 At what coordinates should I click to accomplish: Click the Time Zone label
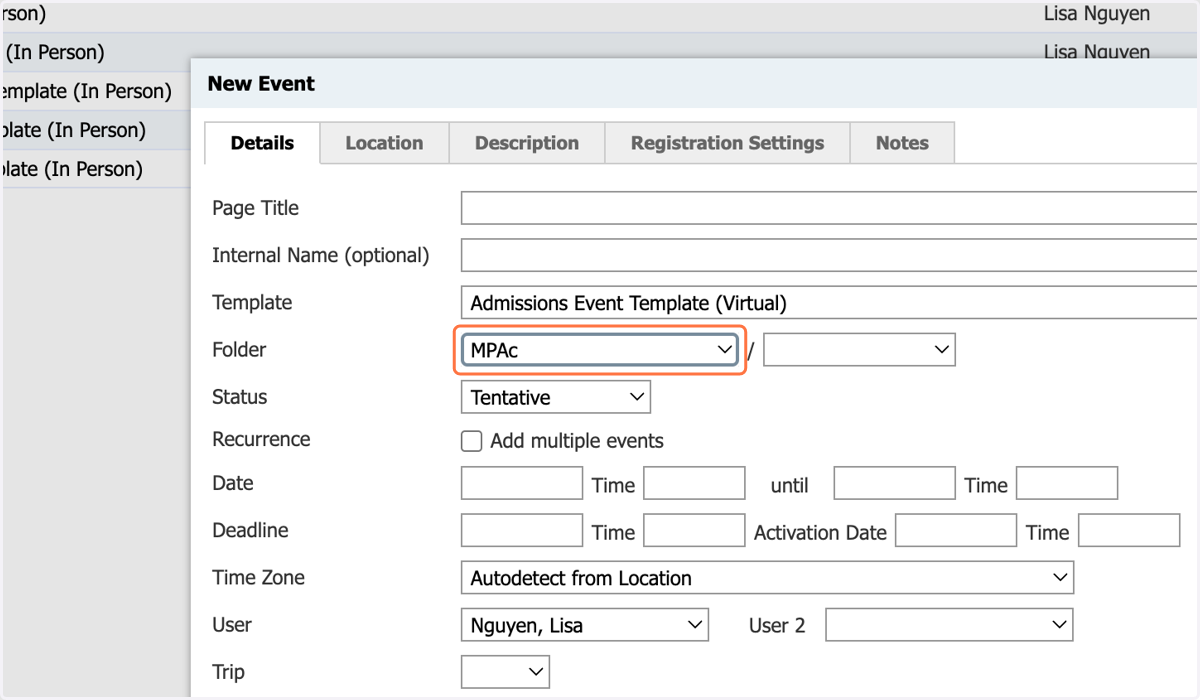coord(258,578)
